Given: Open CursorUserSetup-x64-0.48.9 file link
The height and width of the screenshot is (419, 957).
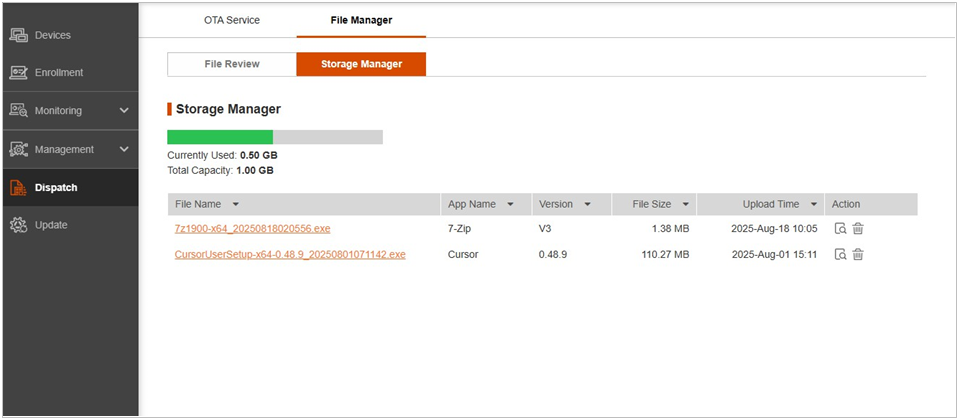Looking at the screenshot, I should tap(290, 254).
